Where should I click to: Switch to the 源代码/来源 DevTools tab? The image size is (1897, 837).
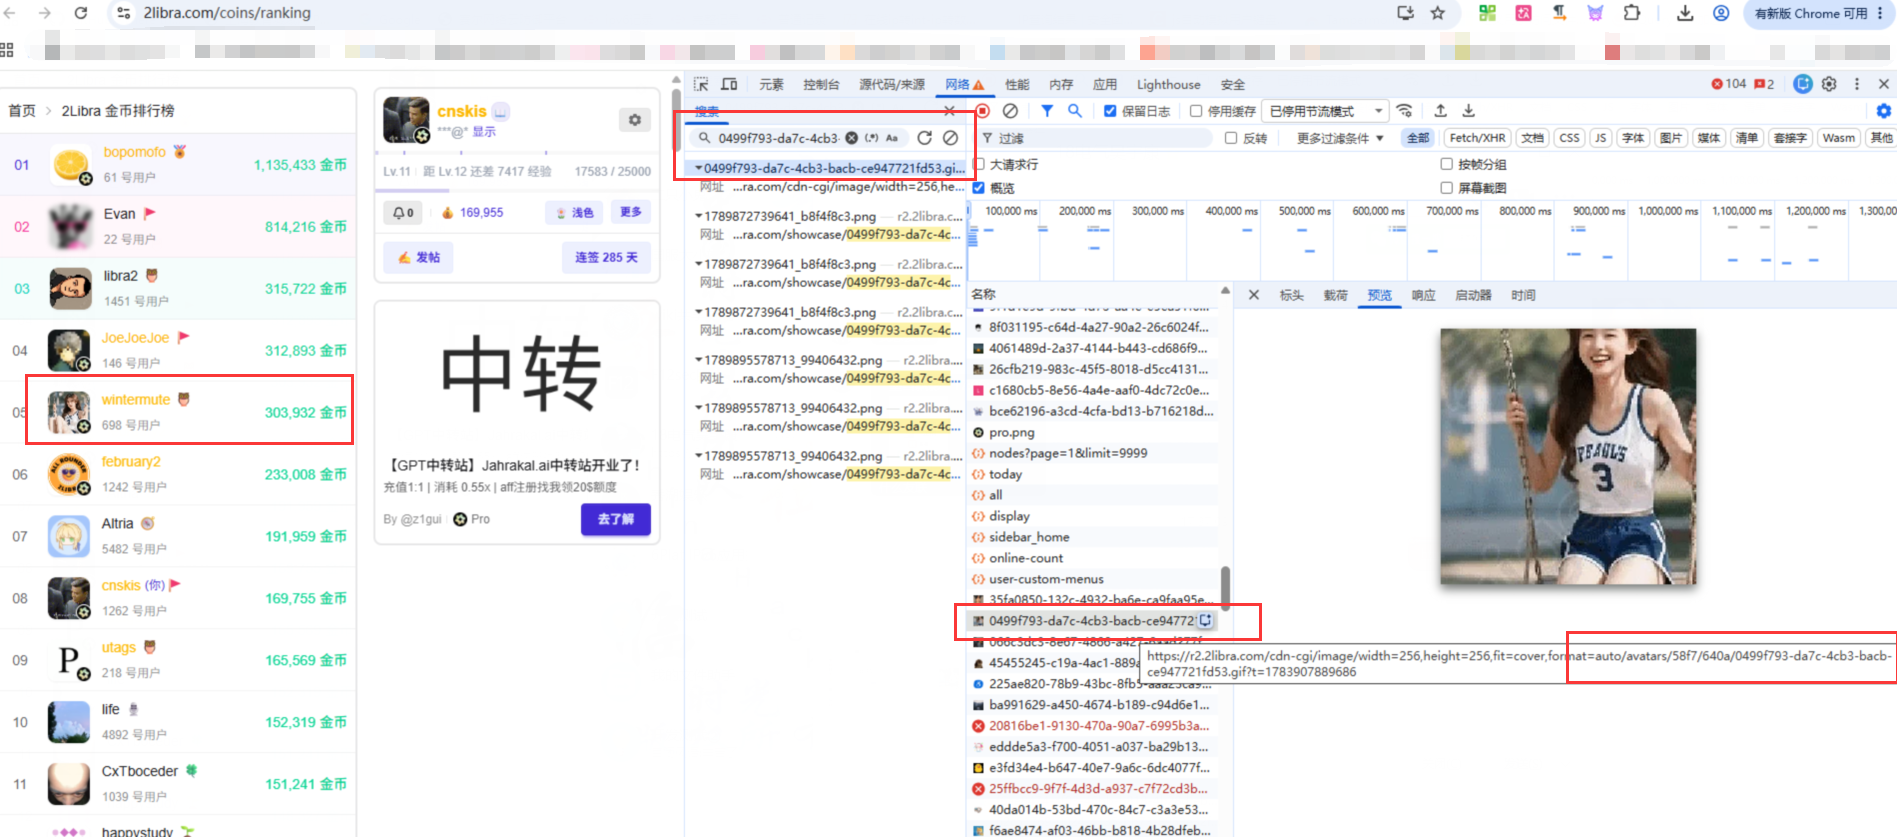point(892,84)
